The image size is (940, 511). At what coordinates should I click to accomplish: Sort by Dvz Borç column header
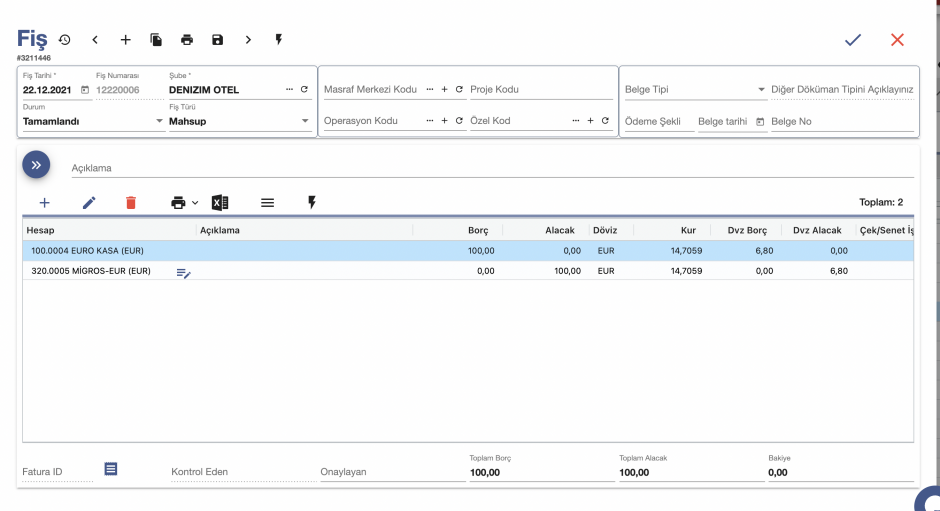(747, 230)
